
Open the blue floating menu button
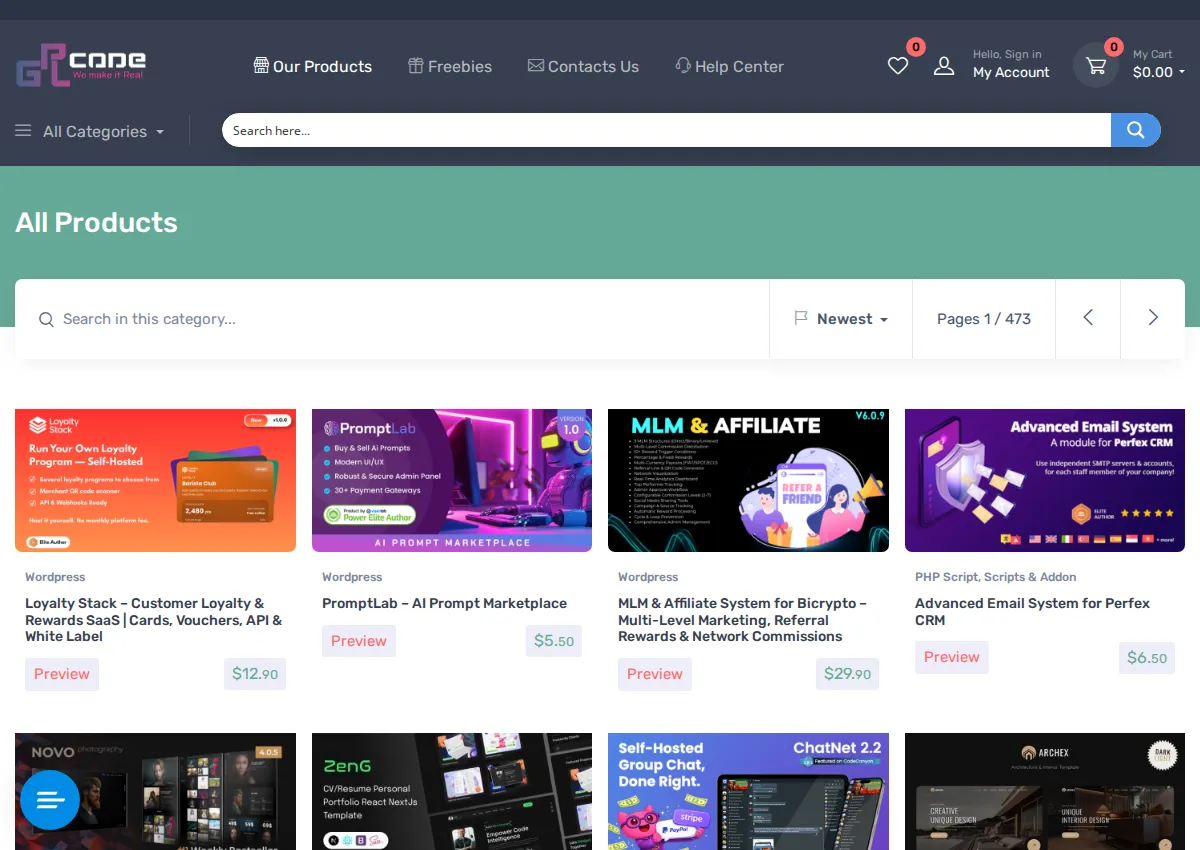(50, 800)
